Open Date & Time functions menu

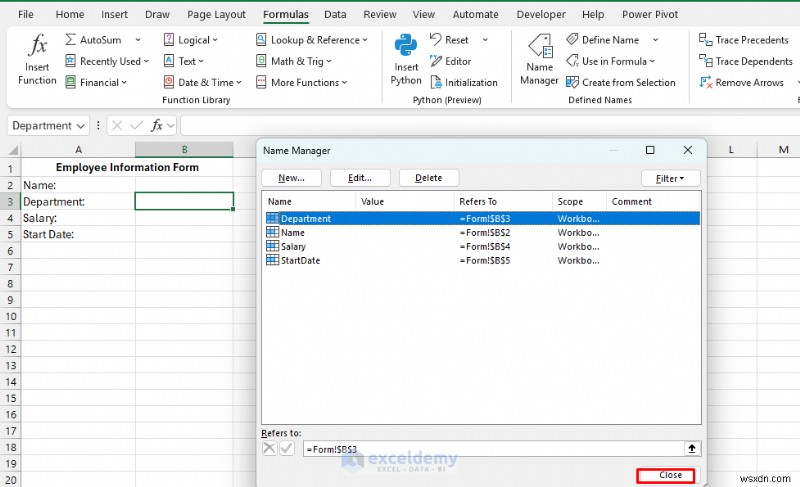coord(203,82)
